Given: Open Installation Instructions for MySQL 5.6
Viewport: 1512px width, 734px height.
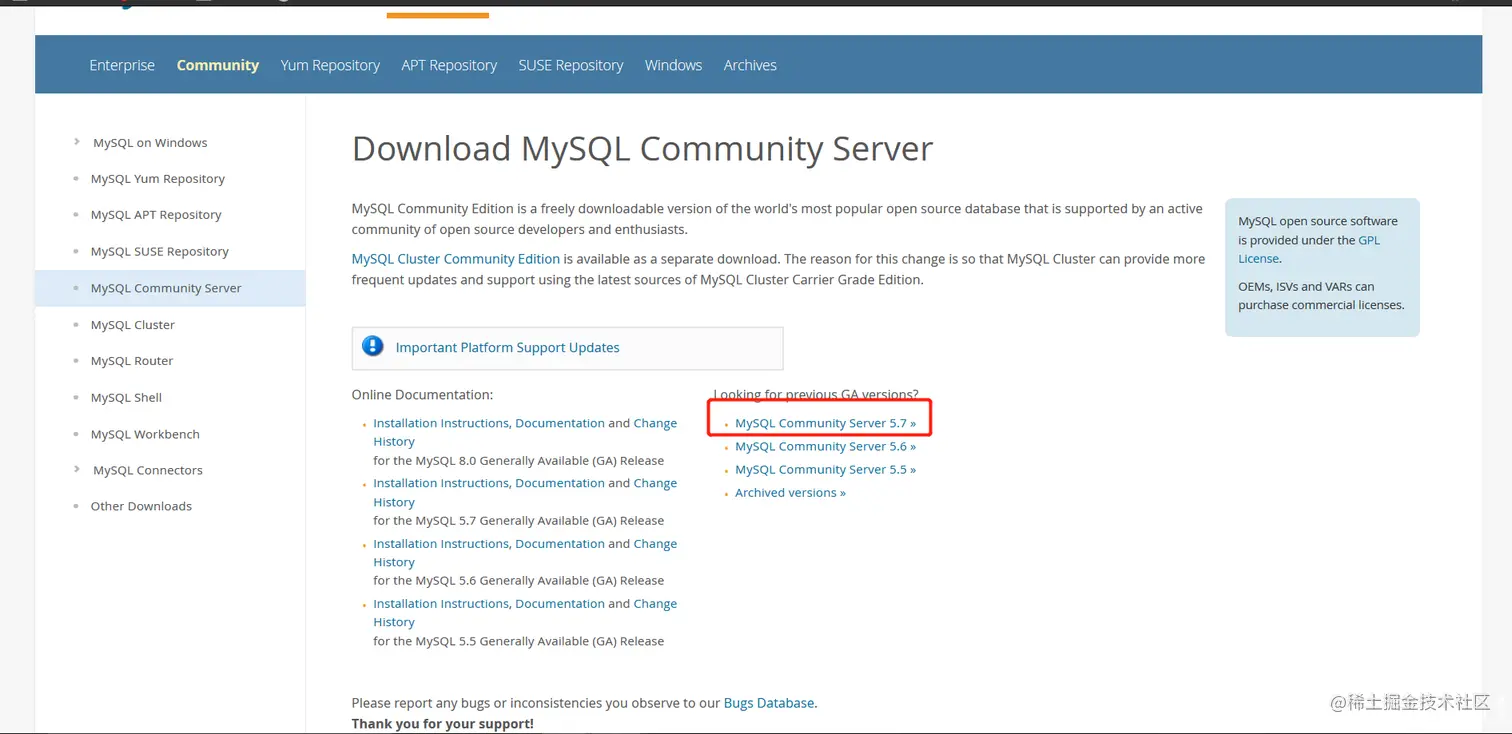Looking at the screenshot, I should pyautogui.click(x=441, y=544).
